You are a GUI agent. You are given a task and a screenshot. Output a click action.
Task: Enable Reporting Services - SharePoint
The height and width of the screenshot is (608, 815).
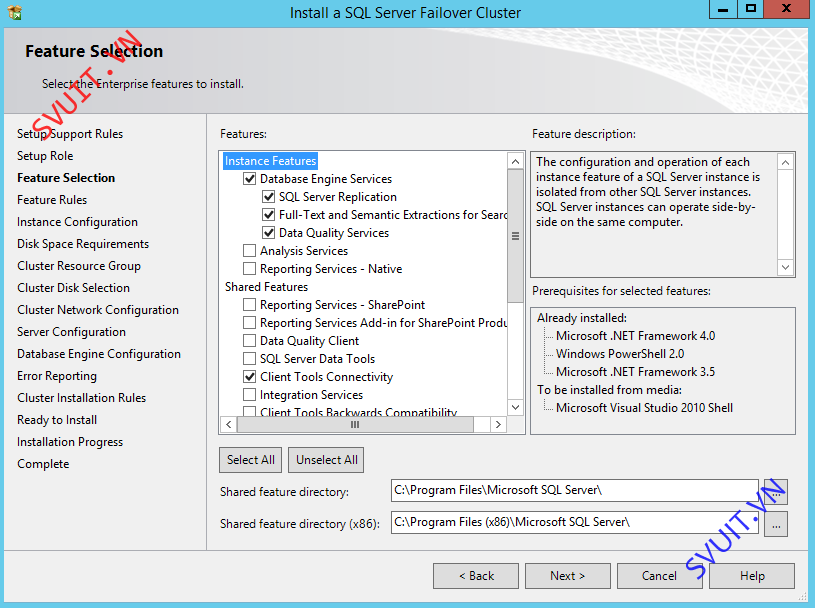pos(249,305)
